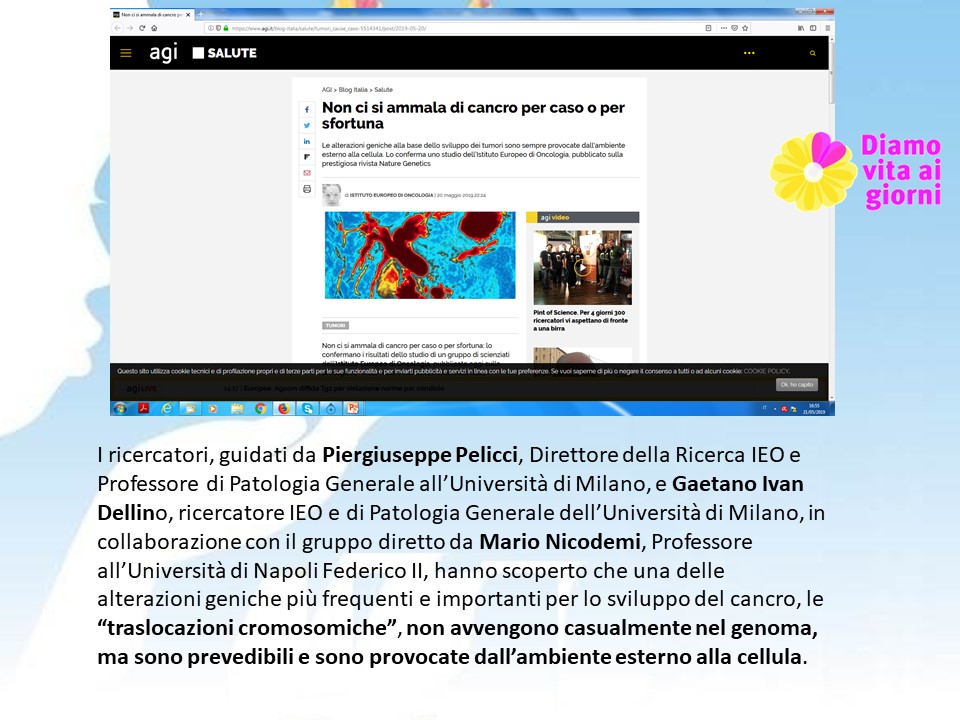Viewport: 960px width, 720px height.
Task: Click the TUMORI tag label
Action: [x=336, y=326]
